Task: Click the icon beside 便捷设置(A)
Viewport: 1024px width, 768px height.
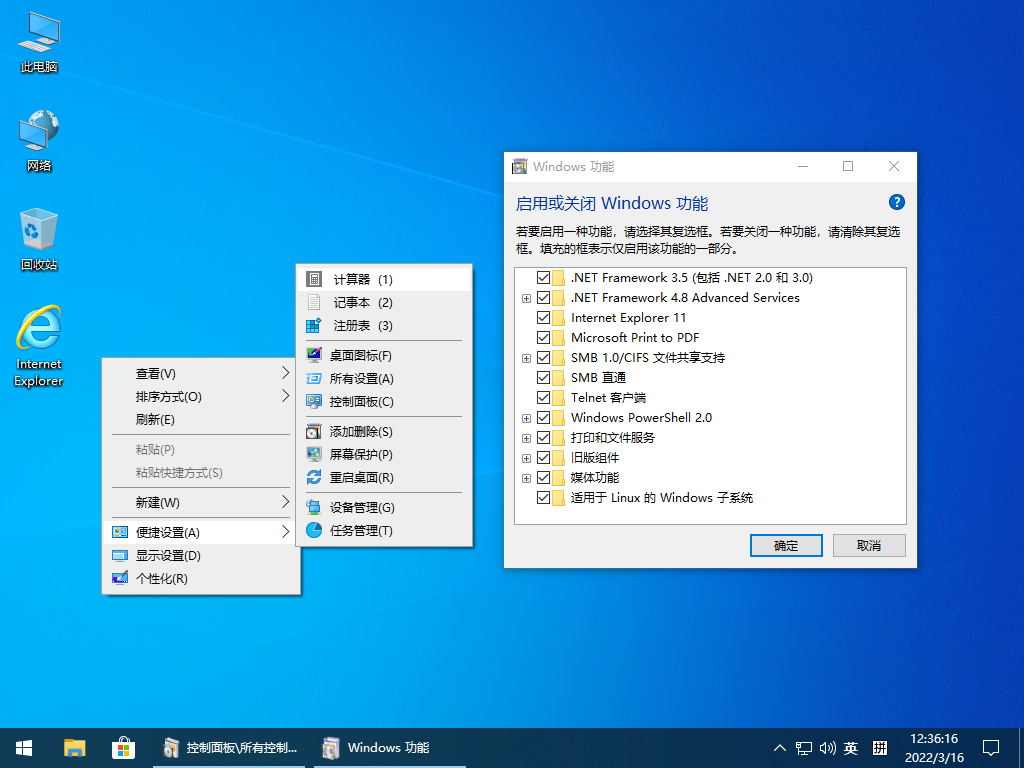Action: 120,532
